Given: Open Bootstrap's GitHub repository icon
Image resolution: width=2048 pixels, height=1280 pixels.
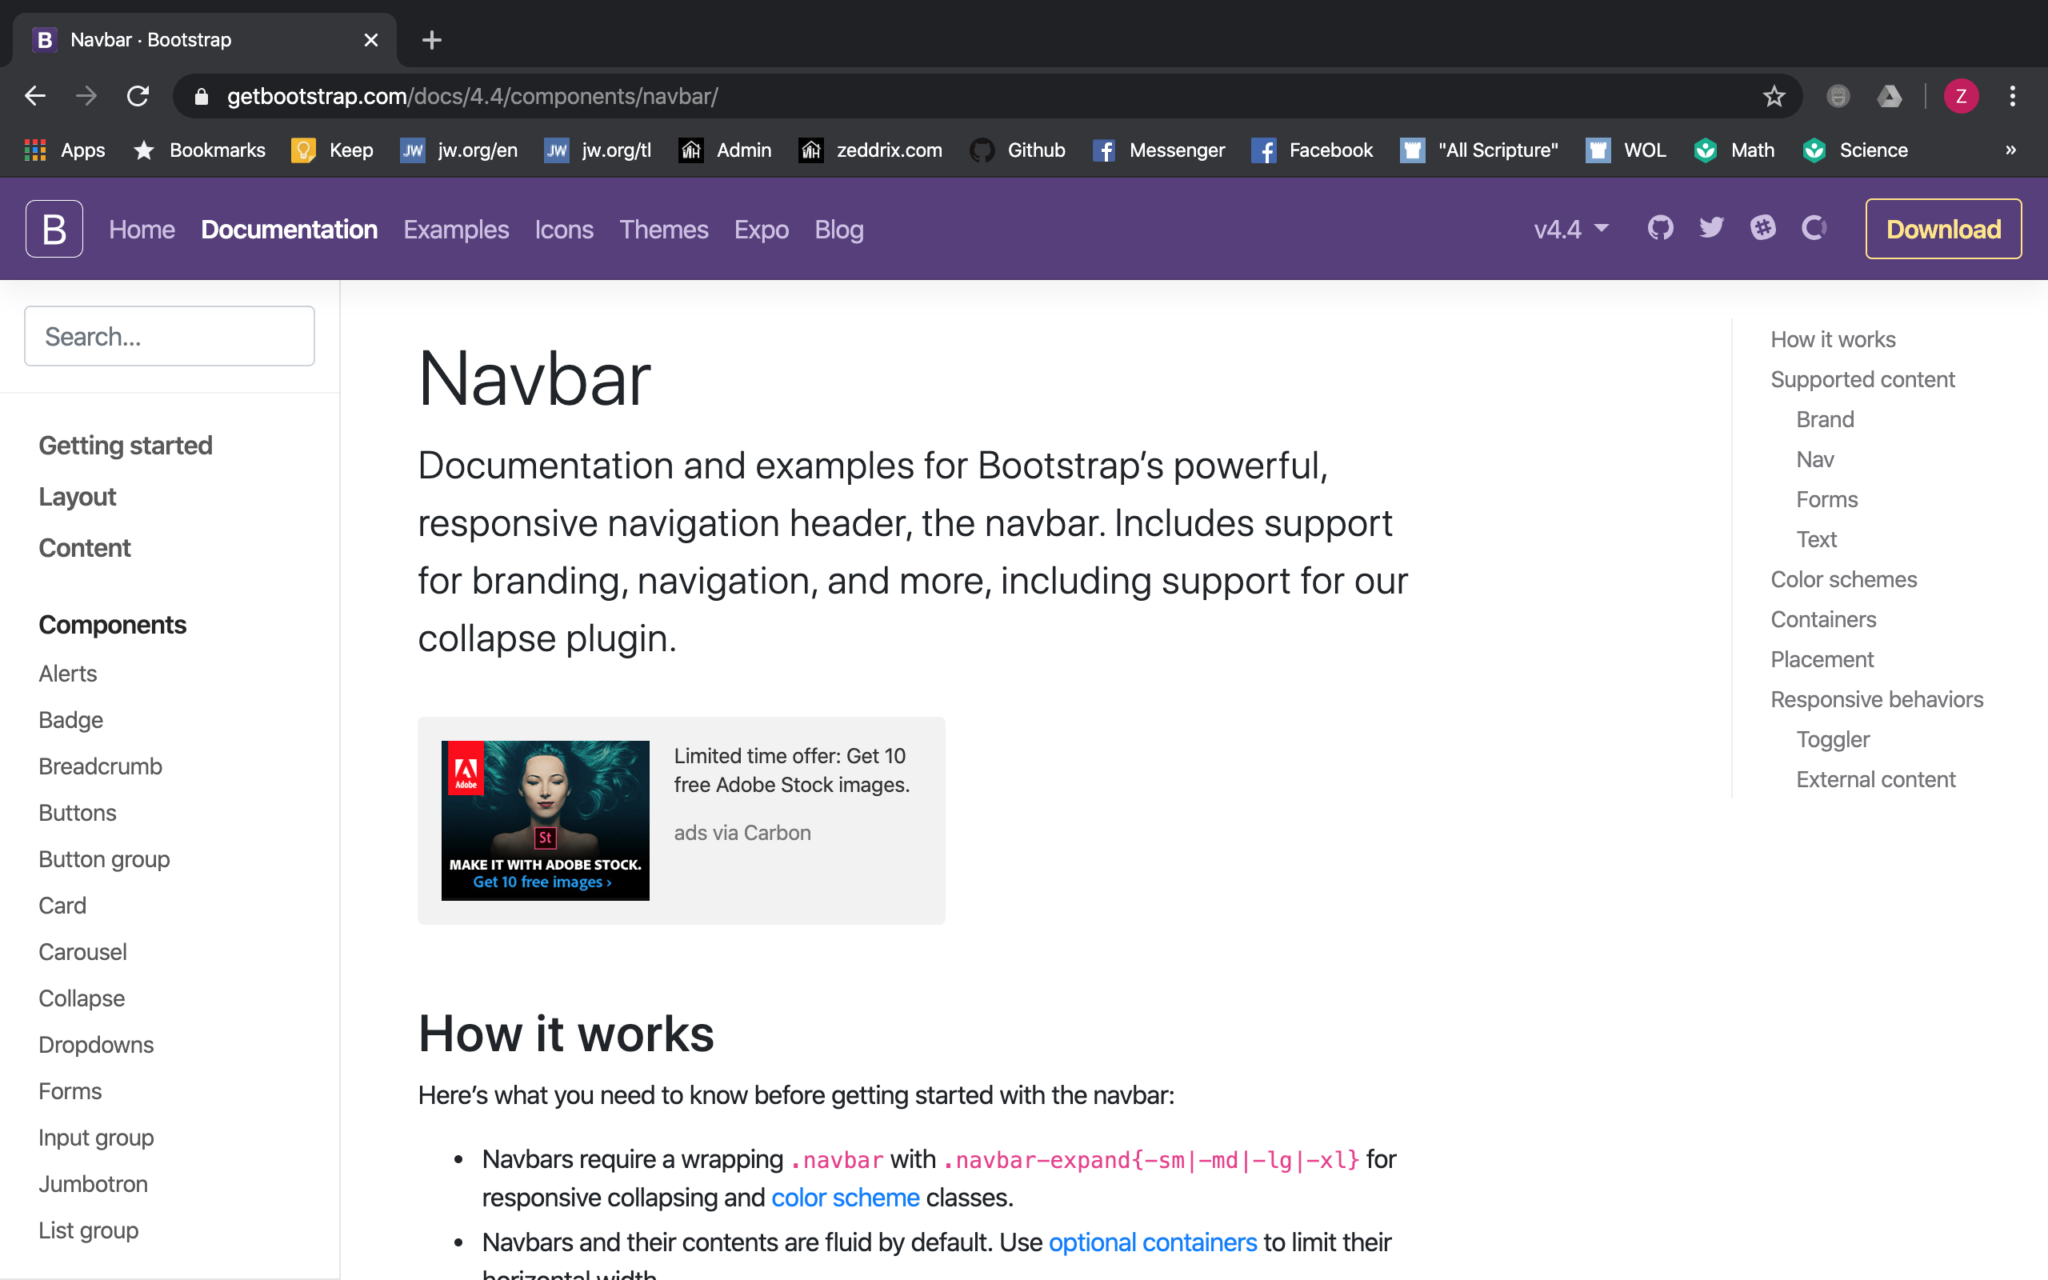Looking at the screenshot, I should pyautogui.click(x=1660, y=228).
